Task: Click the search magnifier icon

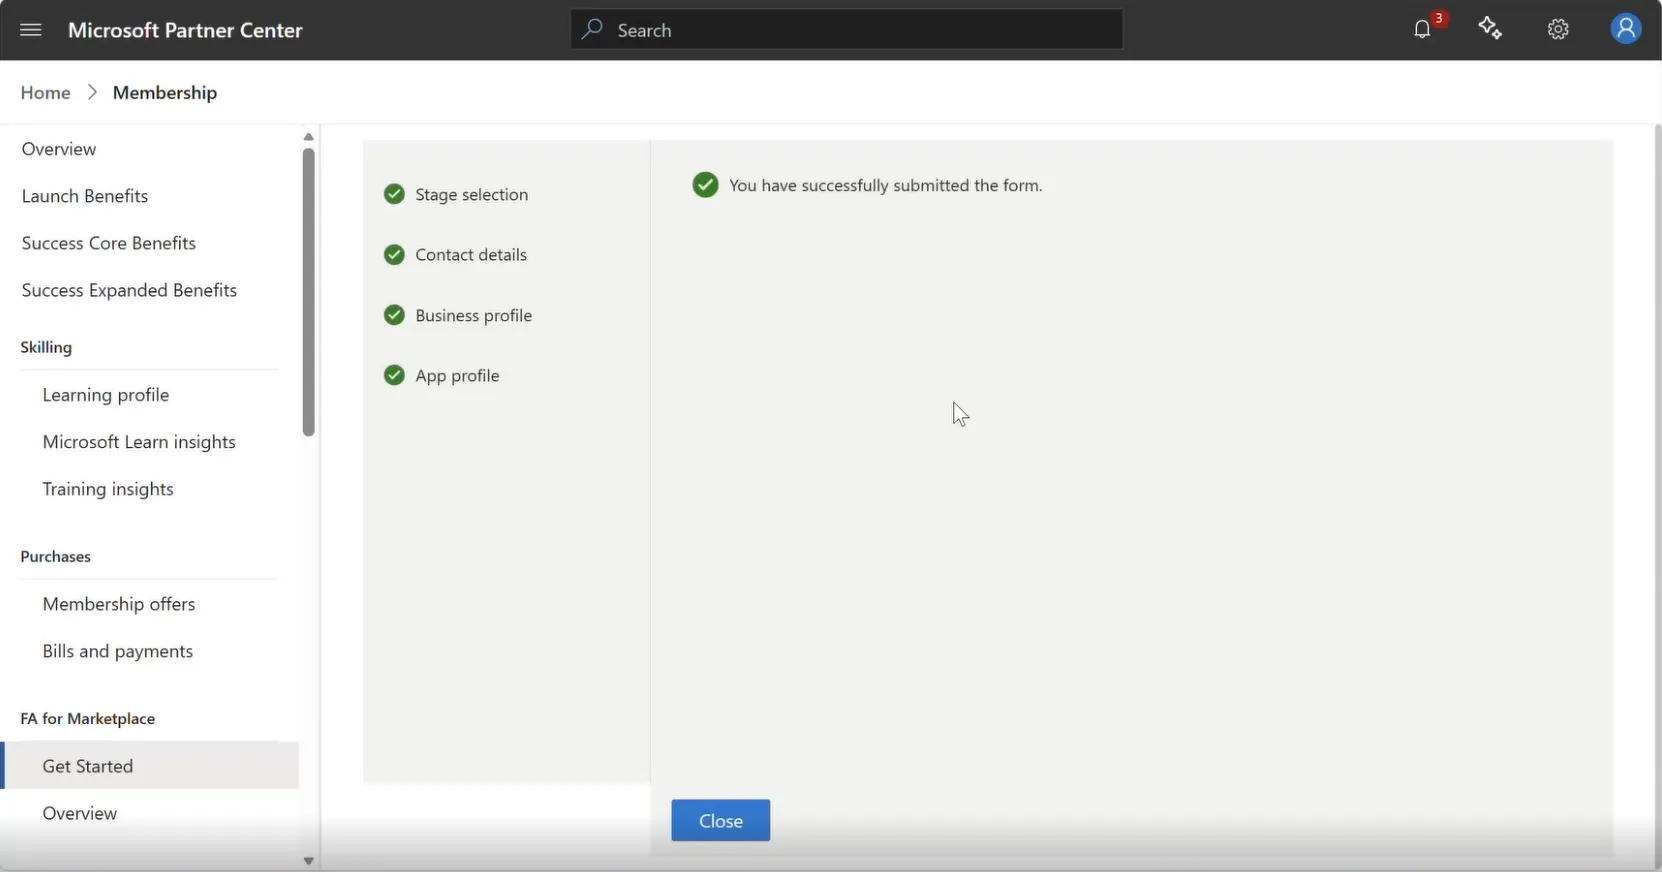Action: tap(592, 29)
